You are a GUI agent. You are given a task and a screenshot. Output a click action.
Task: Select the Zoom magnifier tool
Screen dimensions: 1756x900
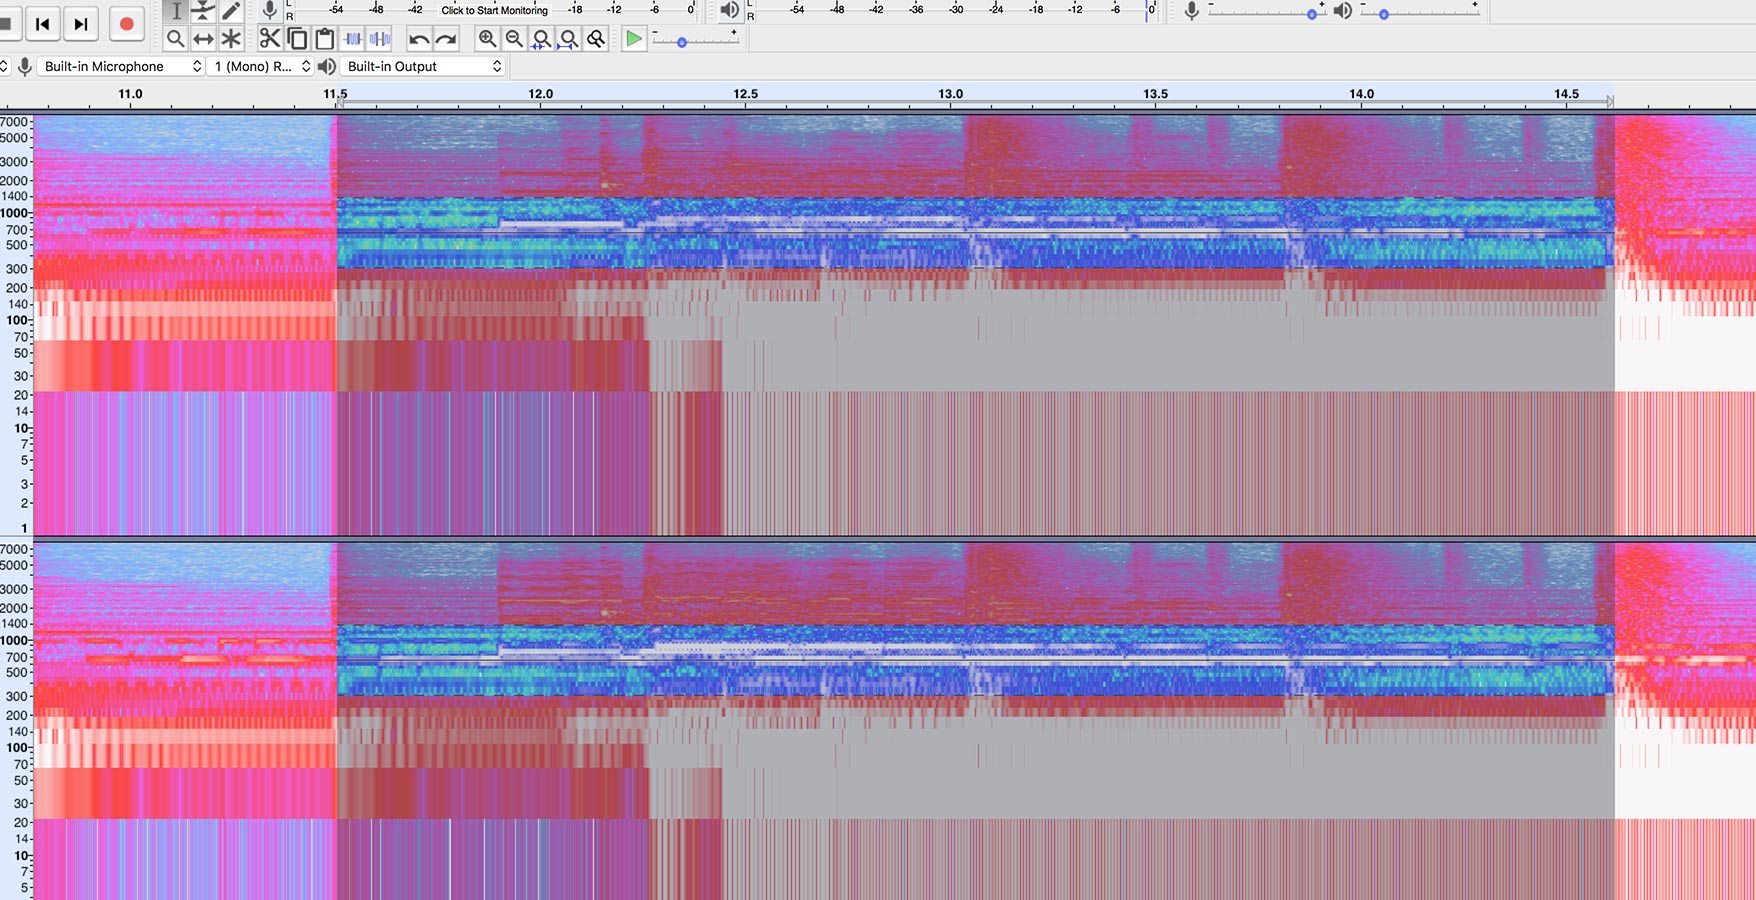tap(176, 39)
